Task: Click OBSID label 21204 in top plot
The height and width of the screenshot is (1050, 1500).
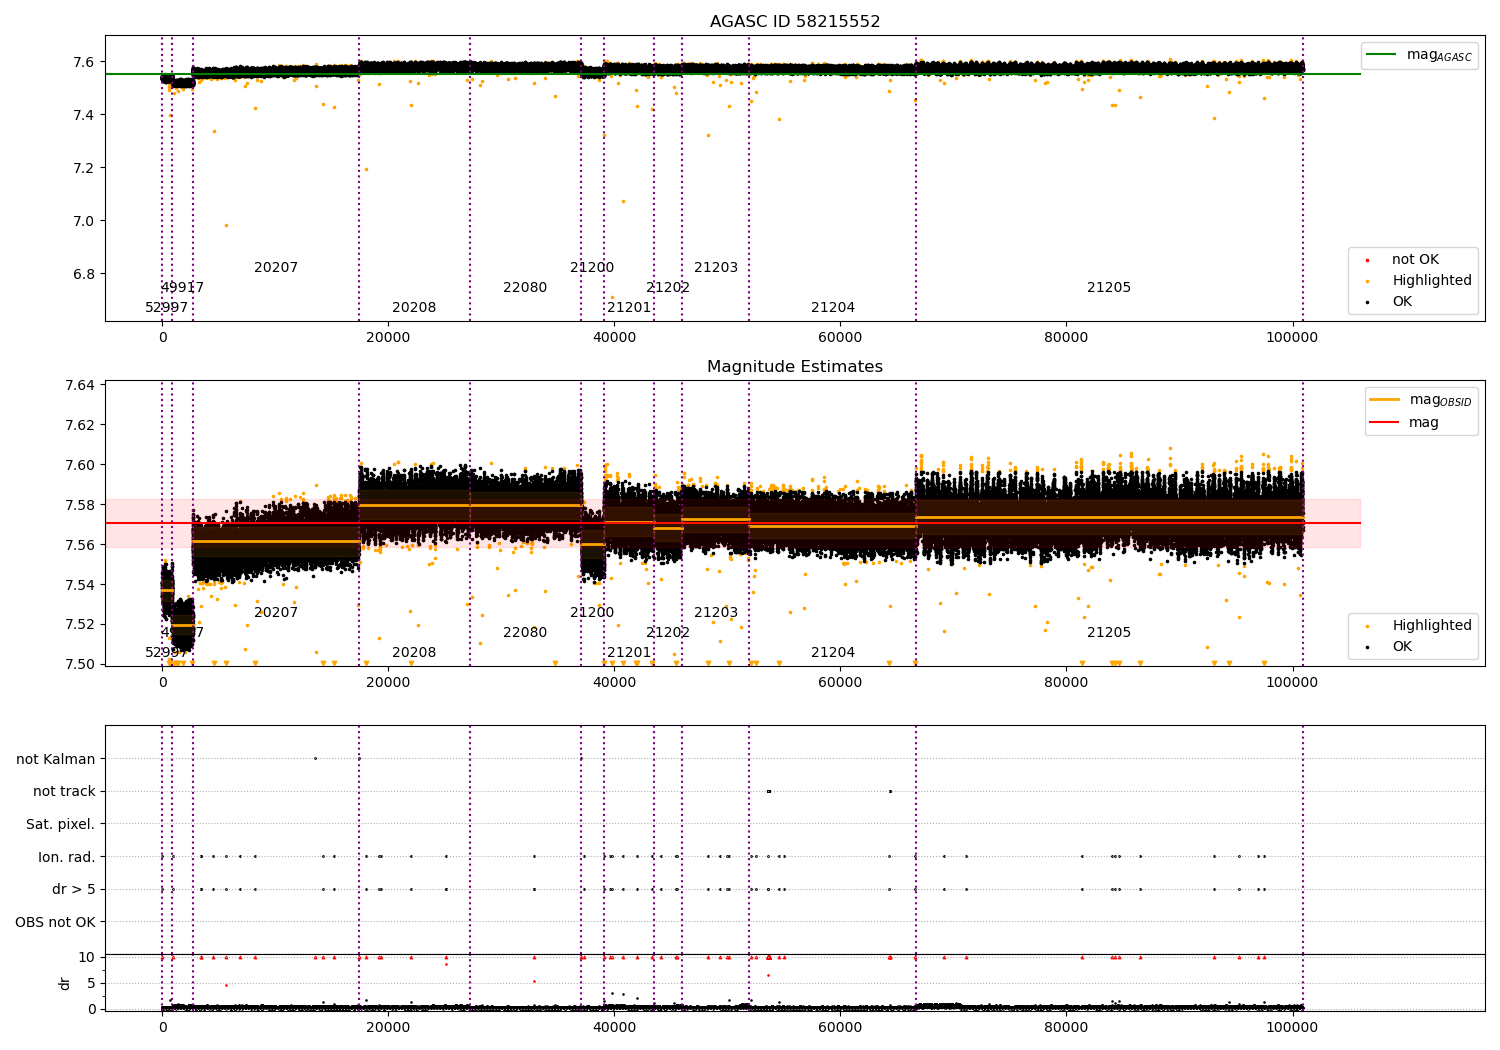Action: 833,308
